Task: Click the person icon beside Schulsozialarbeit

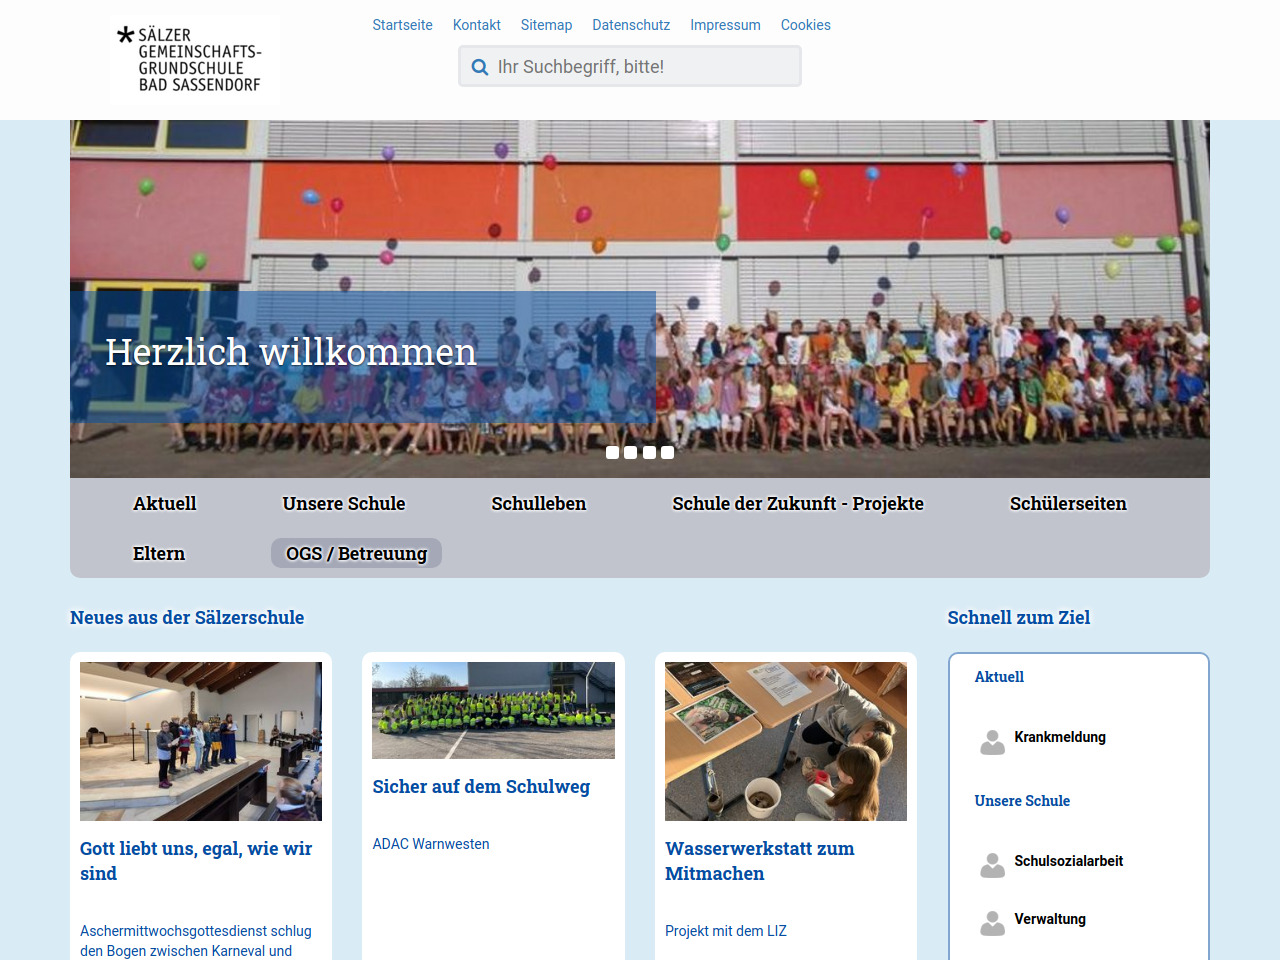Action: tap(992, 865)
